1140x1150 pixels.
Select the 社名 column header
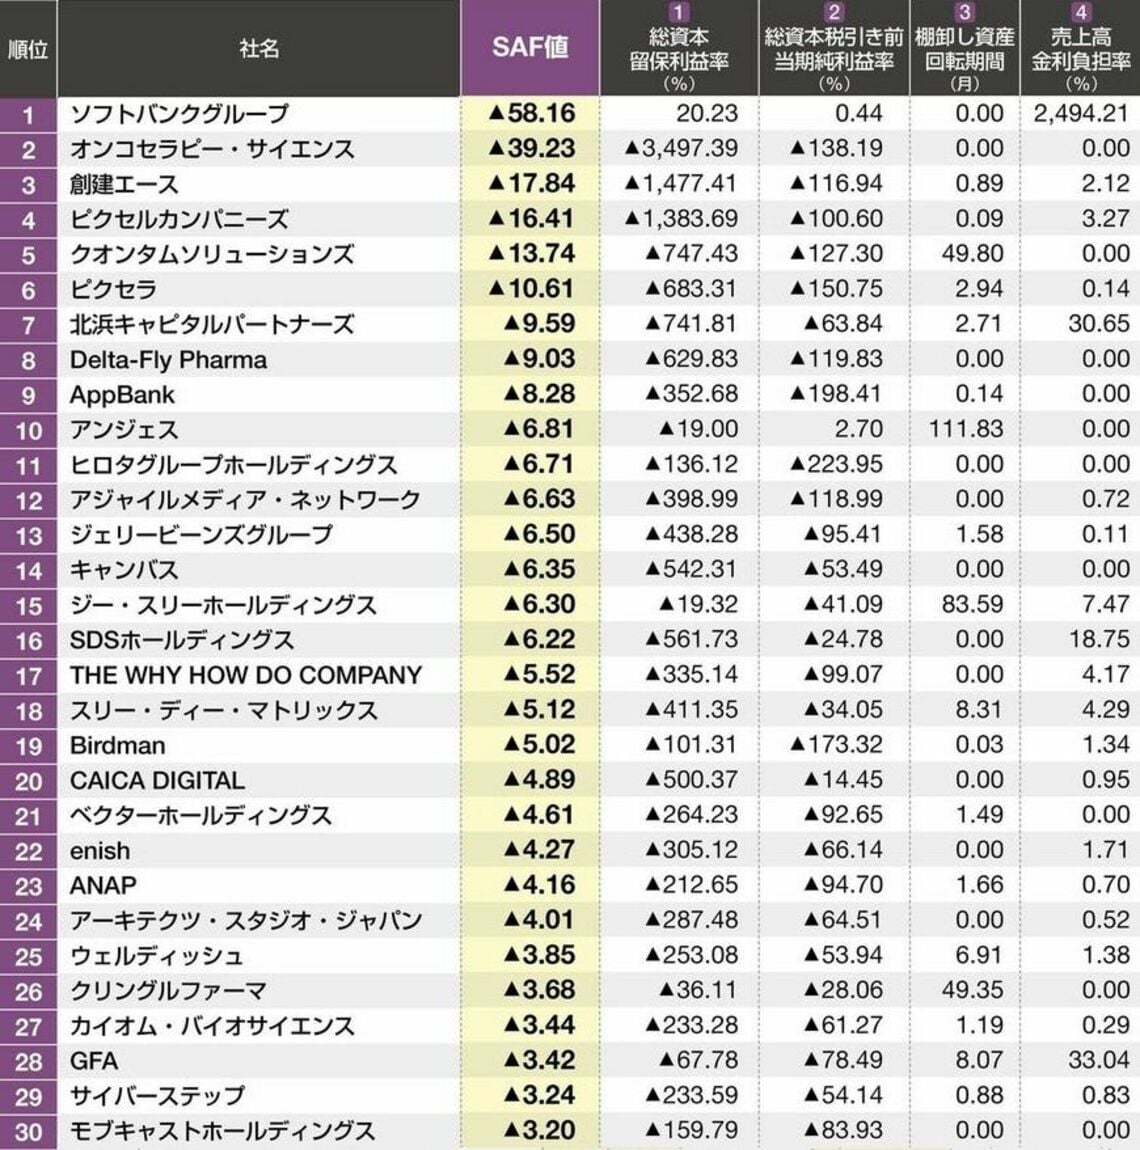[x=259, y=48]
